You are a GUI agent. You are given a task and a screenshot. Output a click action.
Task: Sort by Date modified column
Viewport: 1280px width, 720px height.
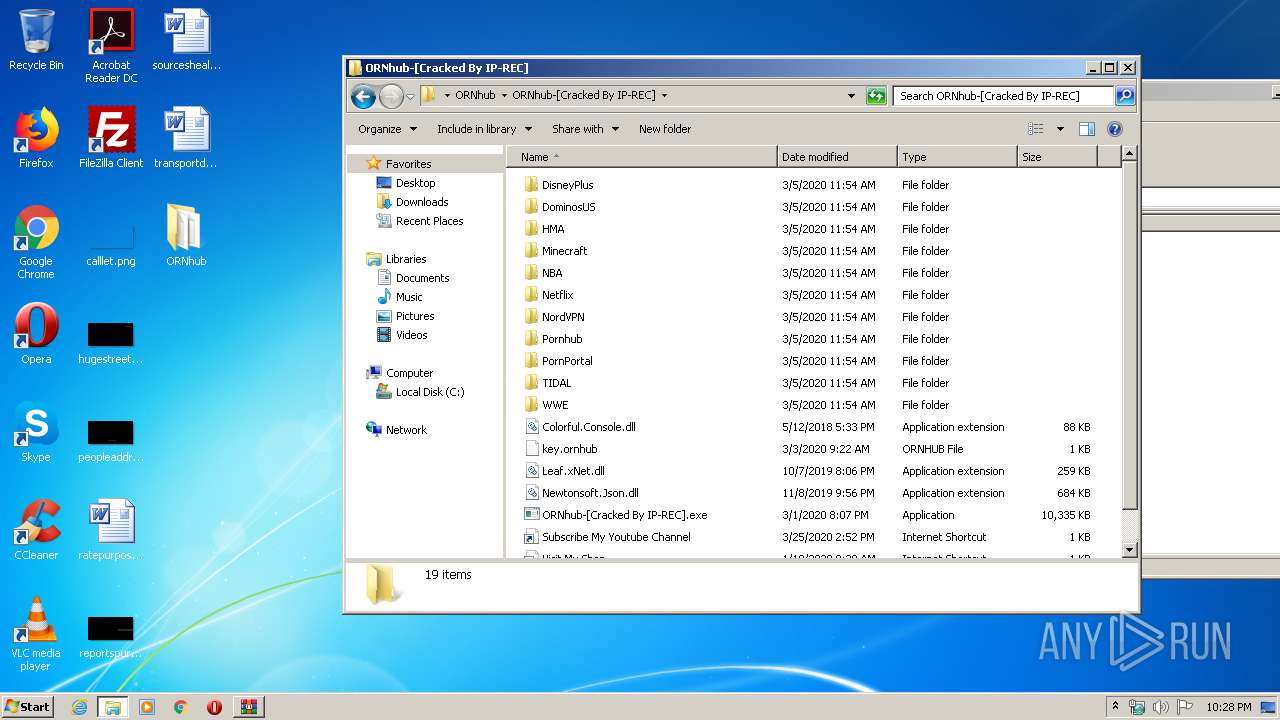point(838,157)
